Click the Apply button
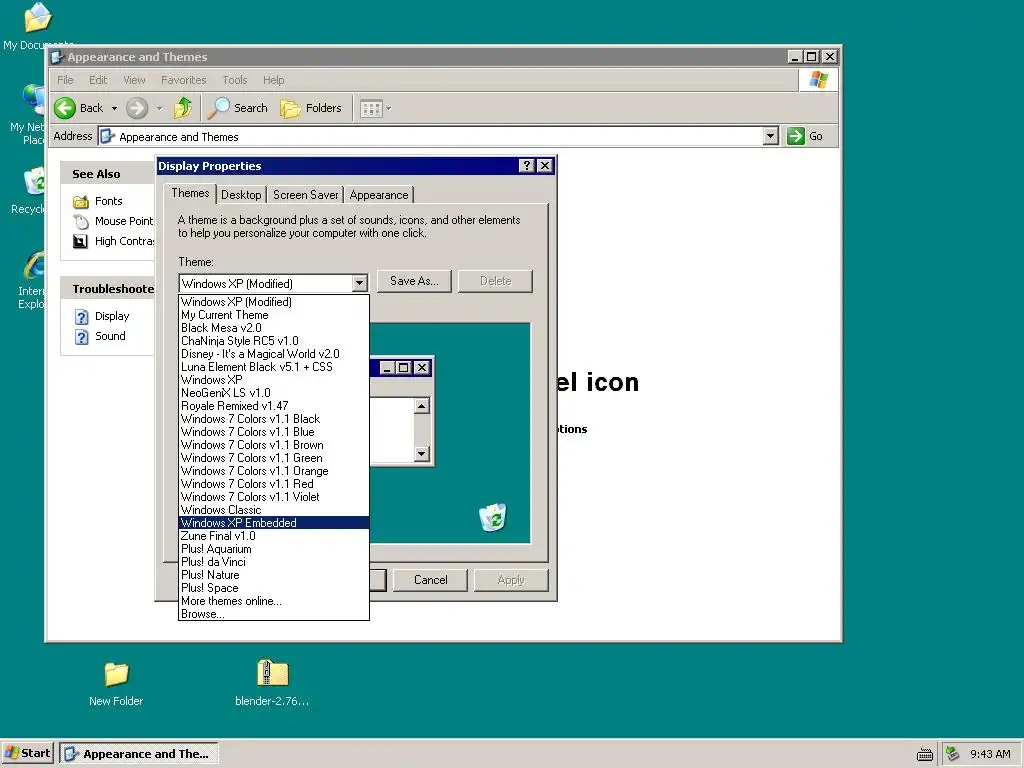The width and height of the screenshot is (1024, 768). 511,580
